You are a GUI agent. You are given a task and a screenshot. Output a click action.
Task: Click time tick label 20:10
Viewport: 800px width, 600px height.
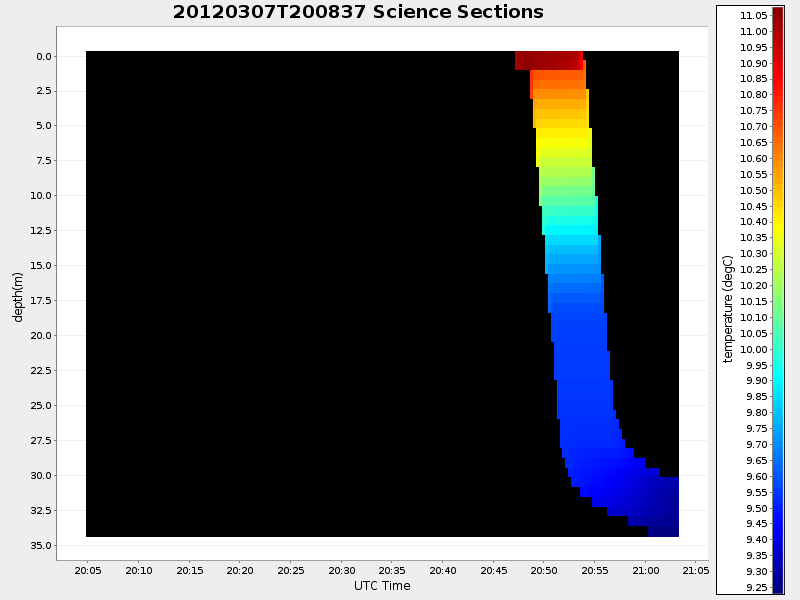[x=139, y=570]
